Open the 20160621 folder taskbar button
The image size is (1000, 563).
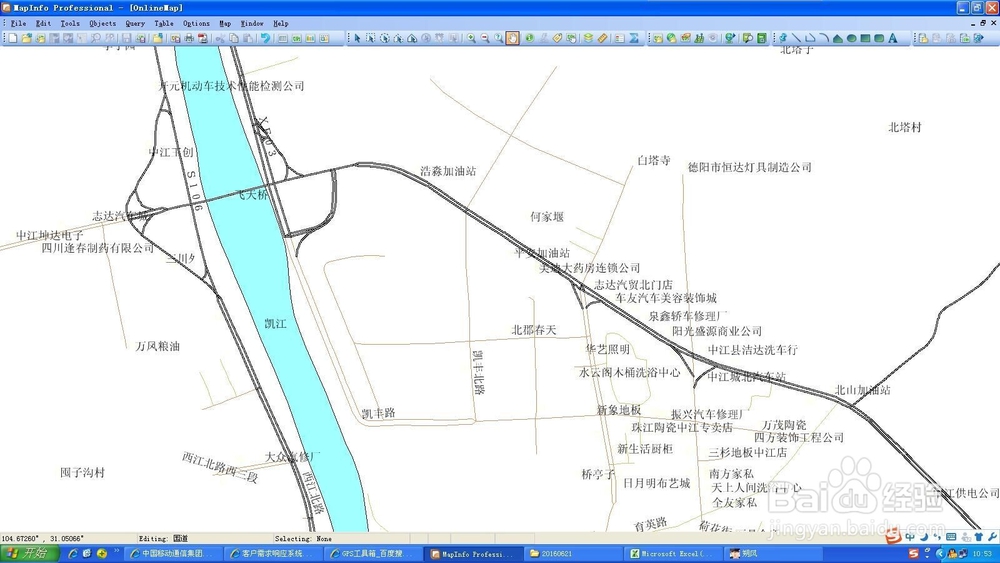(x=573, y=553)
